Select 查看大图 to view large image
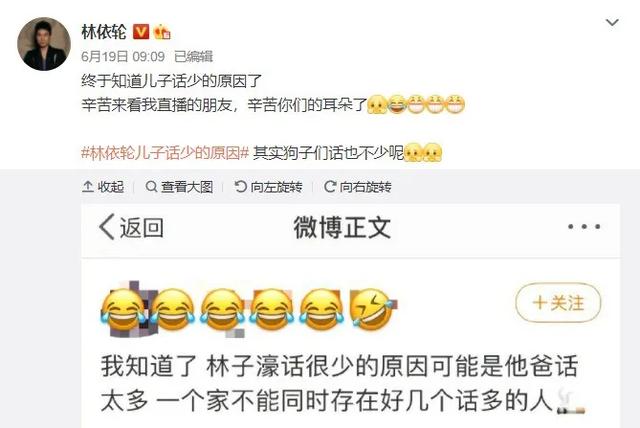 tap(179, 187)
